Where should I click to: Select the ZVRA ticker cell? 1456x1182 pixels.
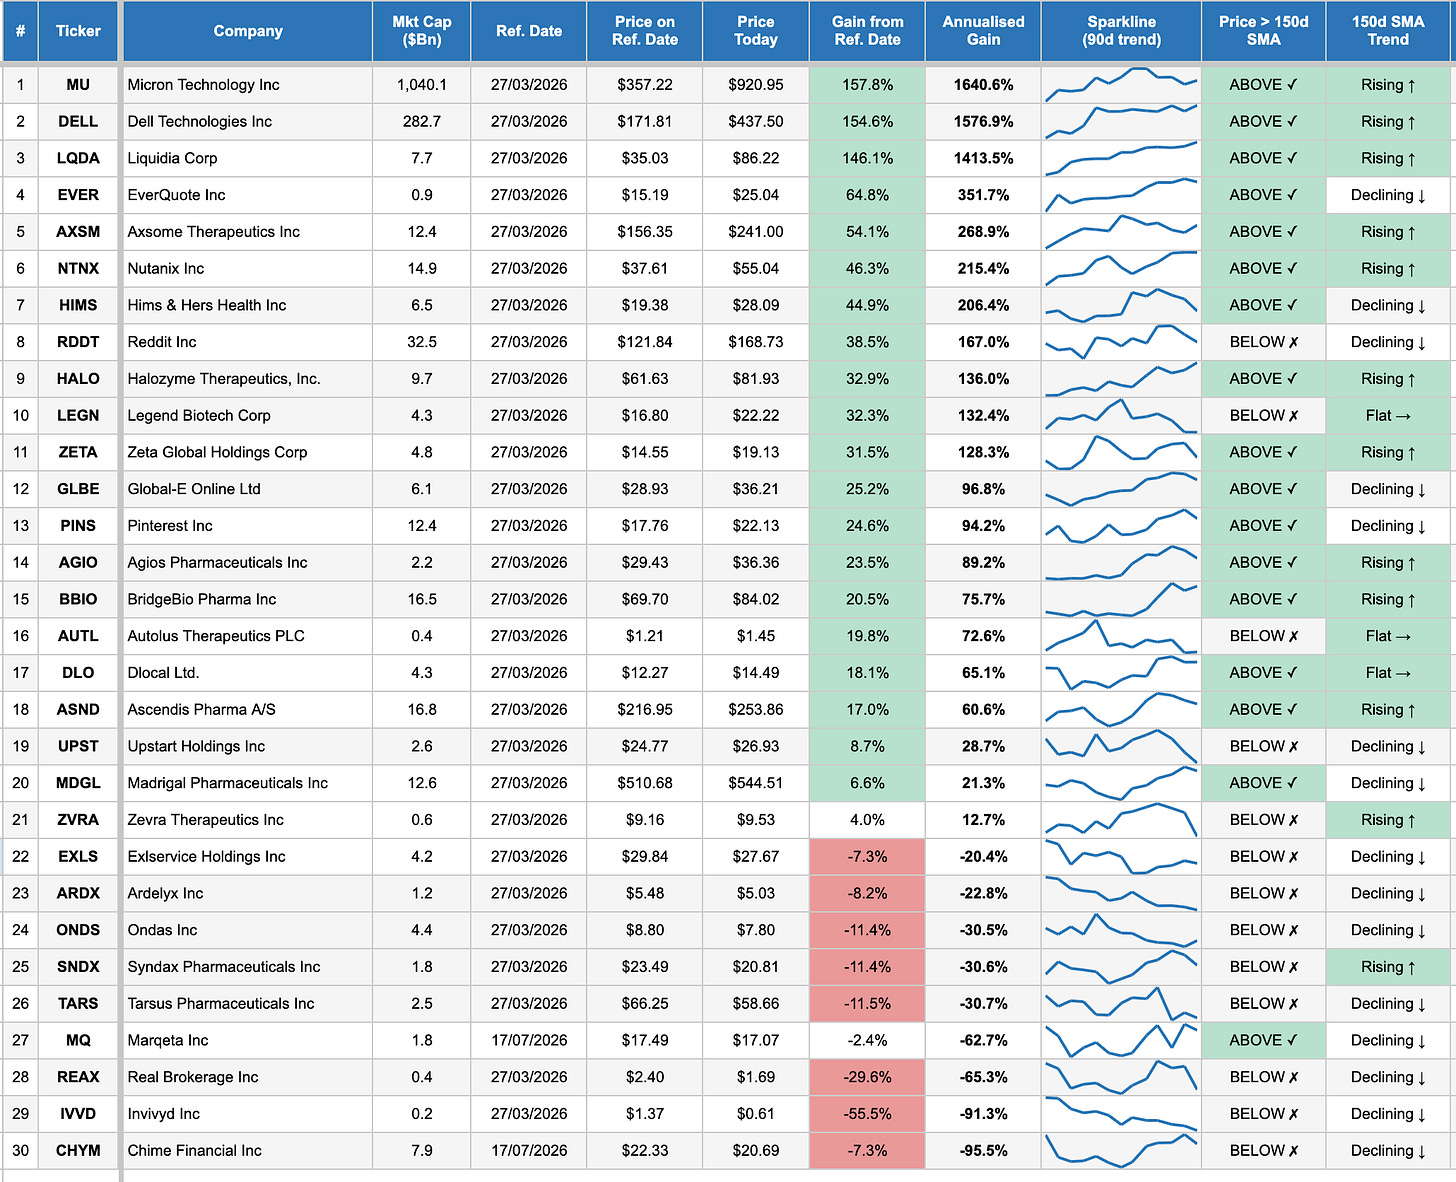(x=78, y=820)
